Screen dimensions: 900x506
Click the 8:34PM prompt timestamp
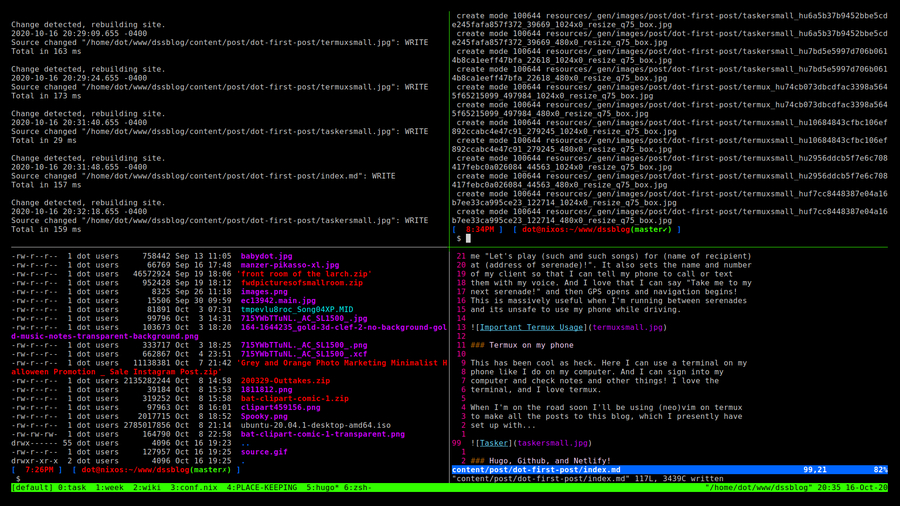pos(480,229)
